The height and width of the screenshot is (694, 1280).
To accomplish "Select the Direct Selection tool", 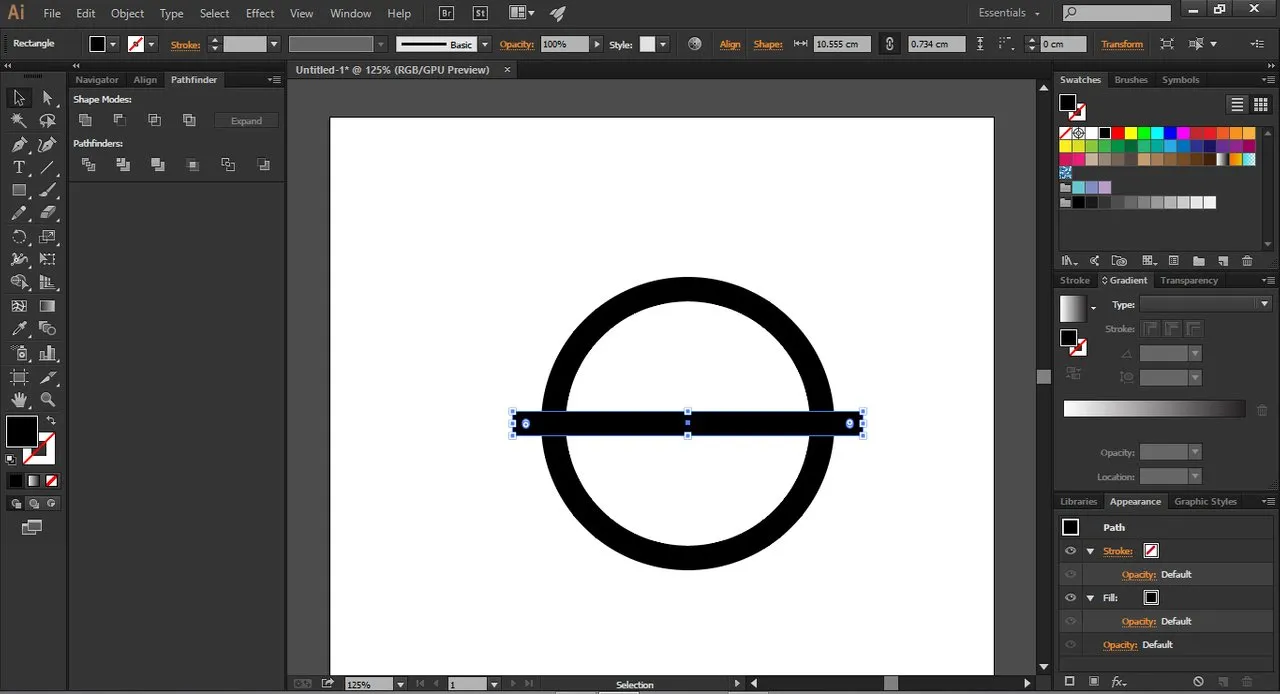I will coord(47,98).
